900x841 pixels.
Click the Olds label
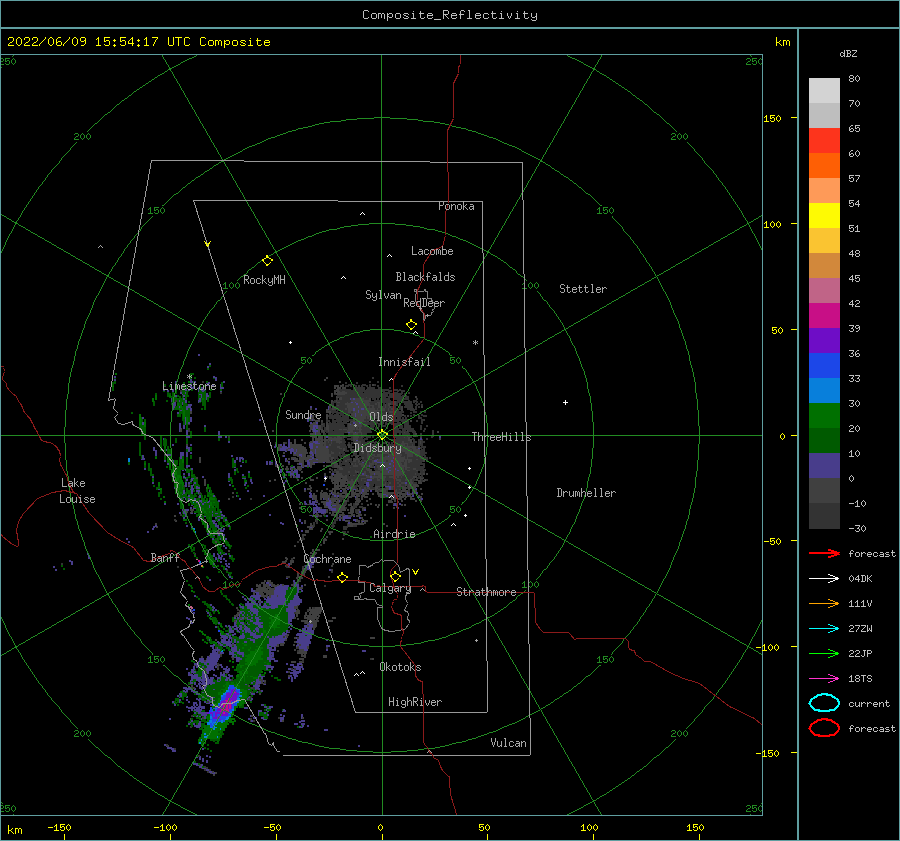pos(381,417)
